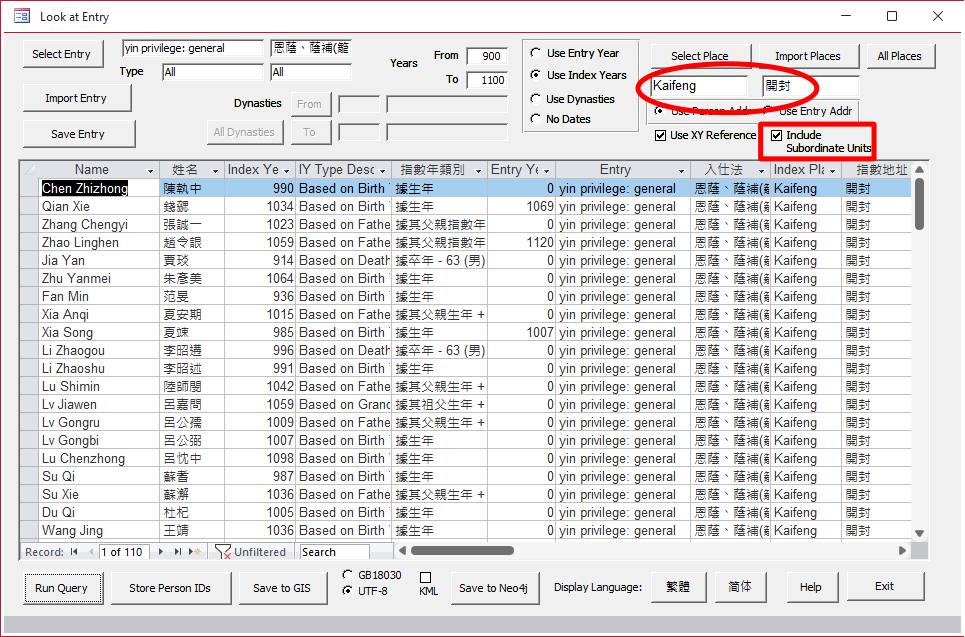Select the Use Entry Year radio button

pyautogui.click(x=536, y=53)
